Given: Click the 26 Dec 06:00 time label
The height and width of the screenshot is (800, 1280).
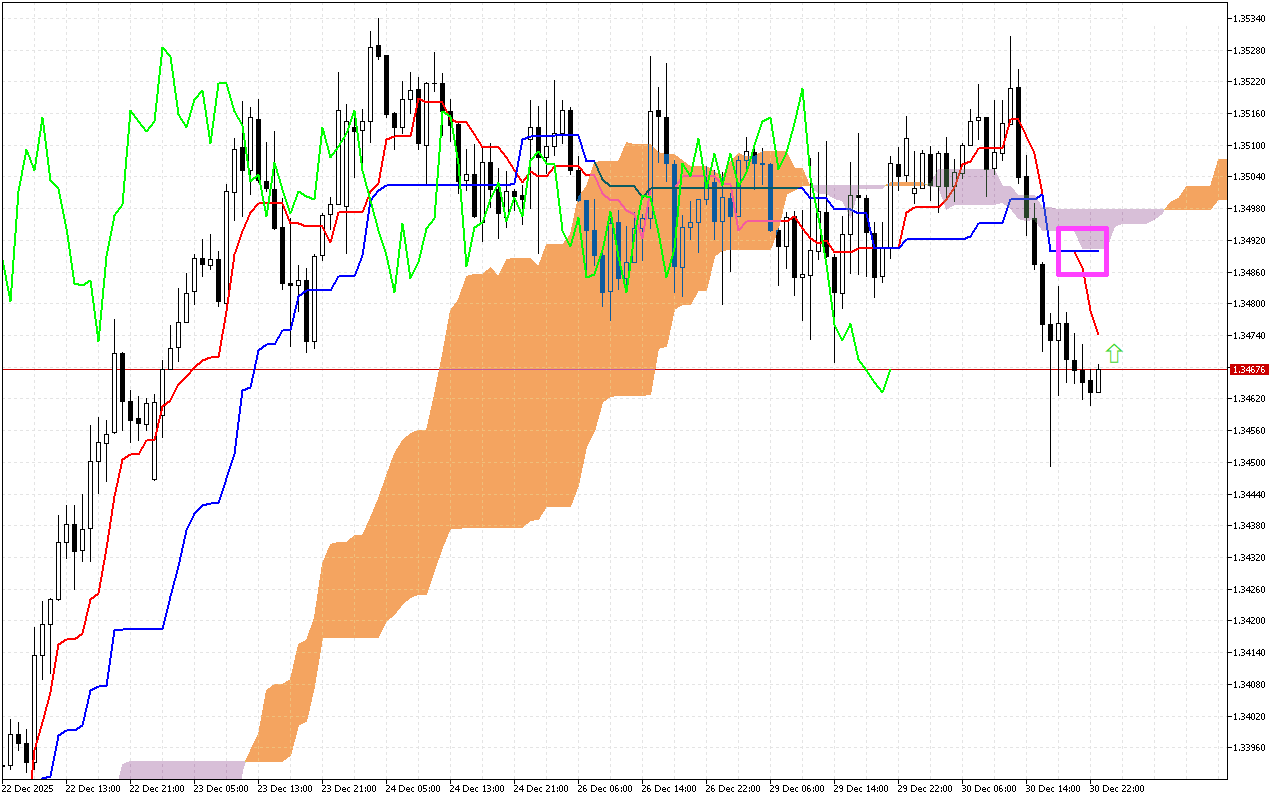Looking at the screenshot, I should coord(604,788).
